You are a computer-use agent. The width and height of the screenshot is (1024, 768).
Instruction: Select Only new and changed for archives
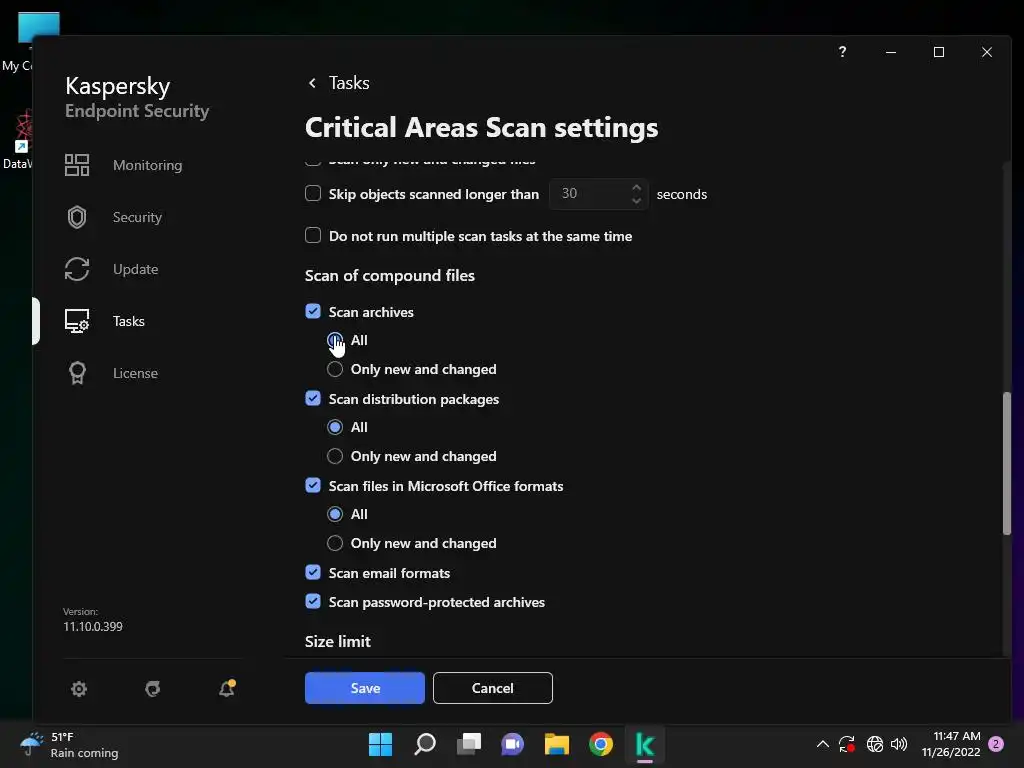tap(335, 369)
